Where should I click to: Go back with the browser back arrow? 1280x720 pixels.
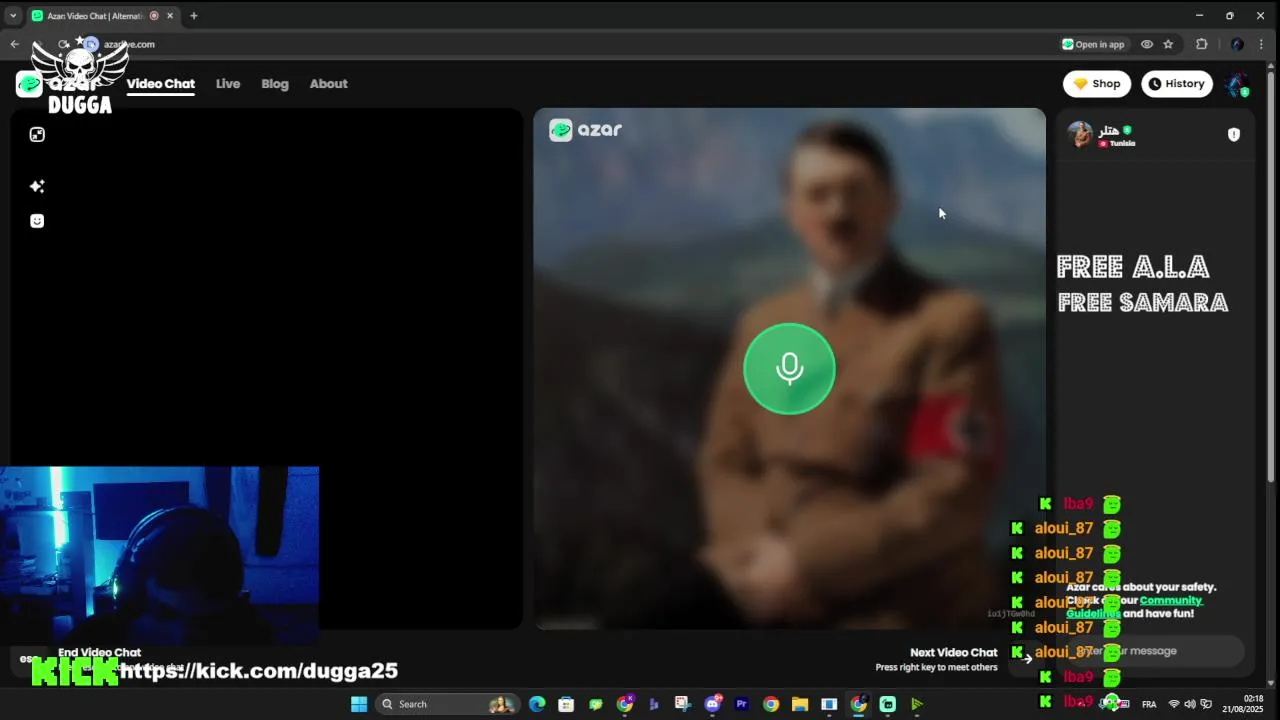[15, 44]
